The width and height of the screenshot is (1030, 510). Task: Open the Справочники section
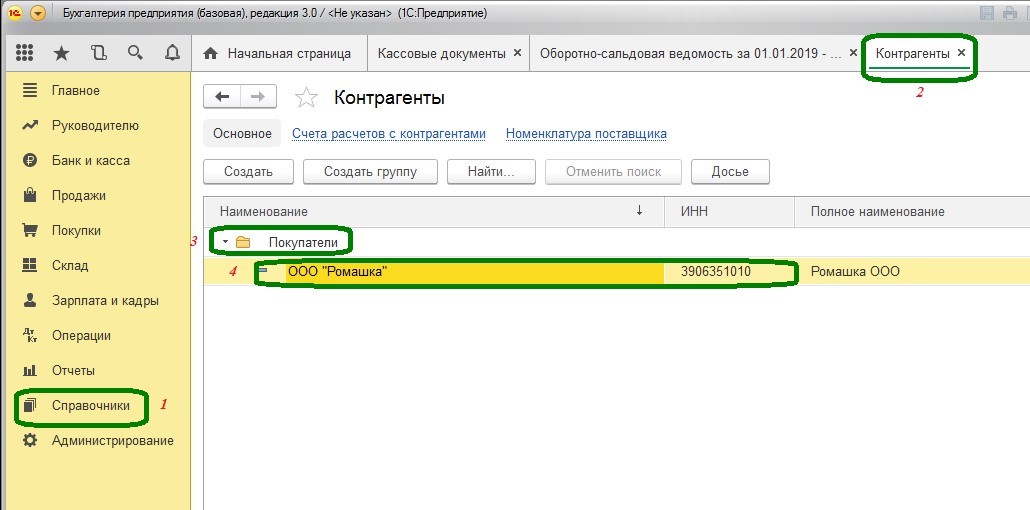(91, 406)
